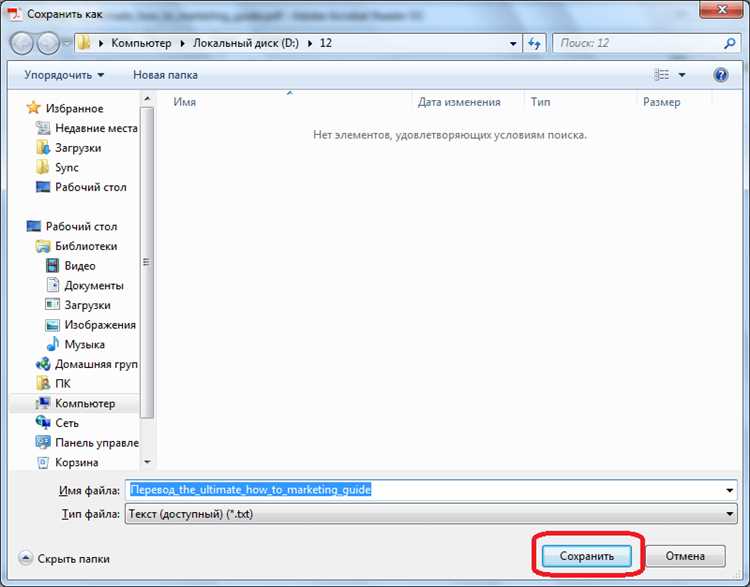This screenshot has width=750, height=587.
Task: Click the Back navigation arrow button
Action: 22,44
